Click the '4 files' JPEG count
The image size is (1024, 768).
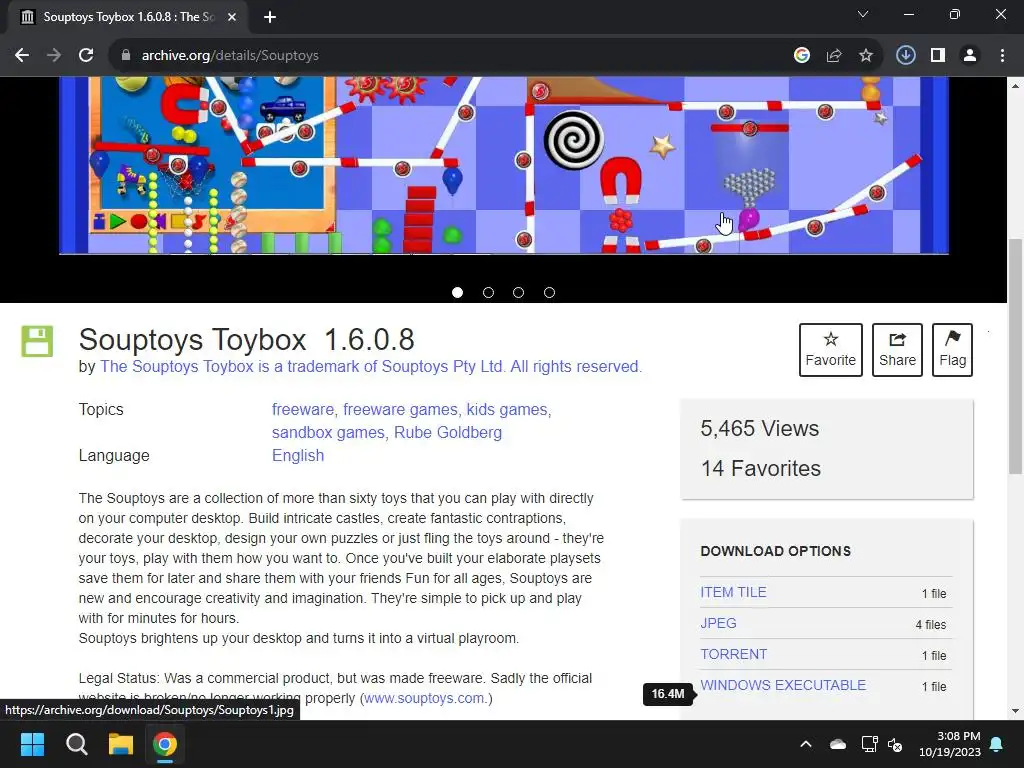coord(931,624)
